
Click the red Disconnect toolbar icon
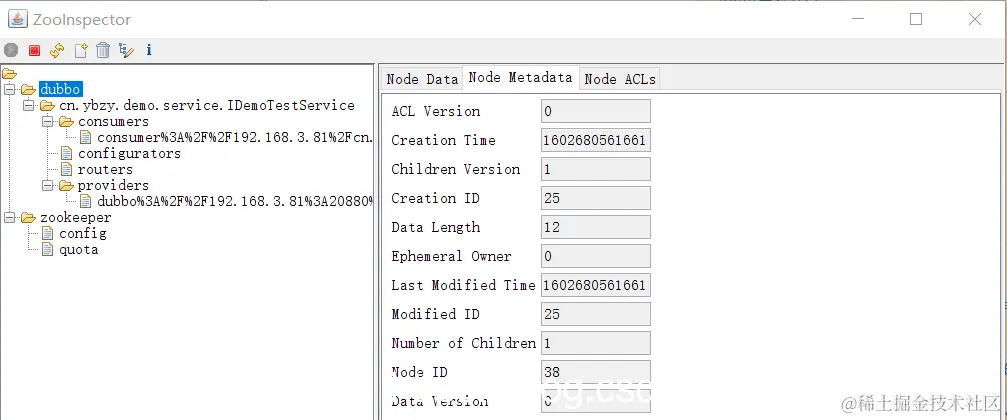pyautogui.click(x=35, y=50)
